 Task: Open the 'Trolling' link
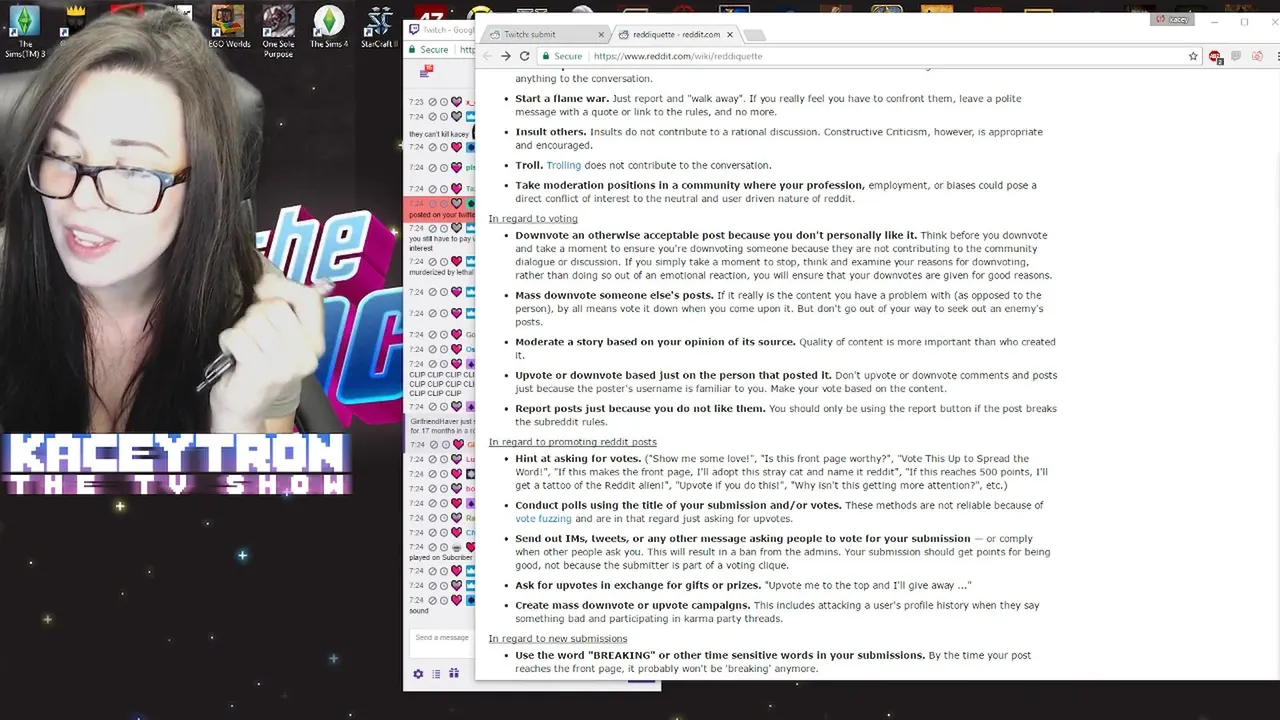point(563,165)
